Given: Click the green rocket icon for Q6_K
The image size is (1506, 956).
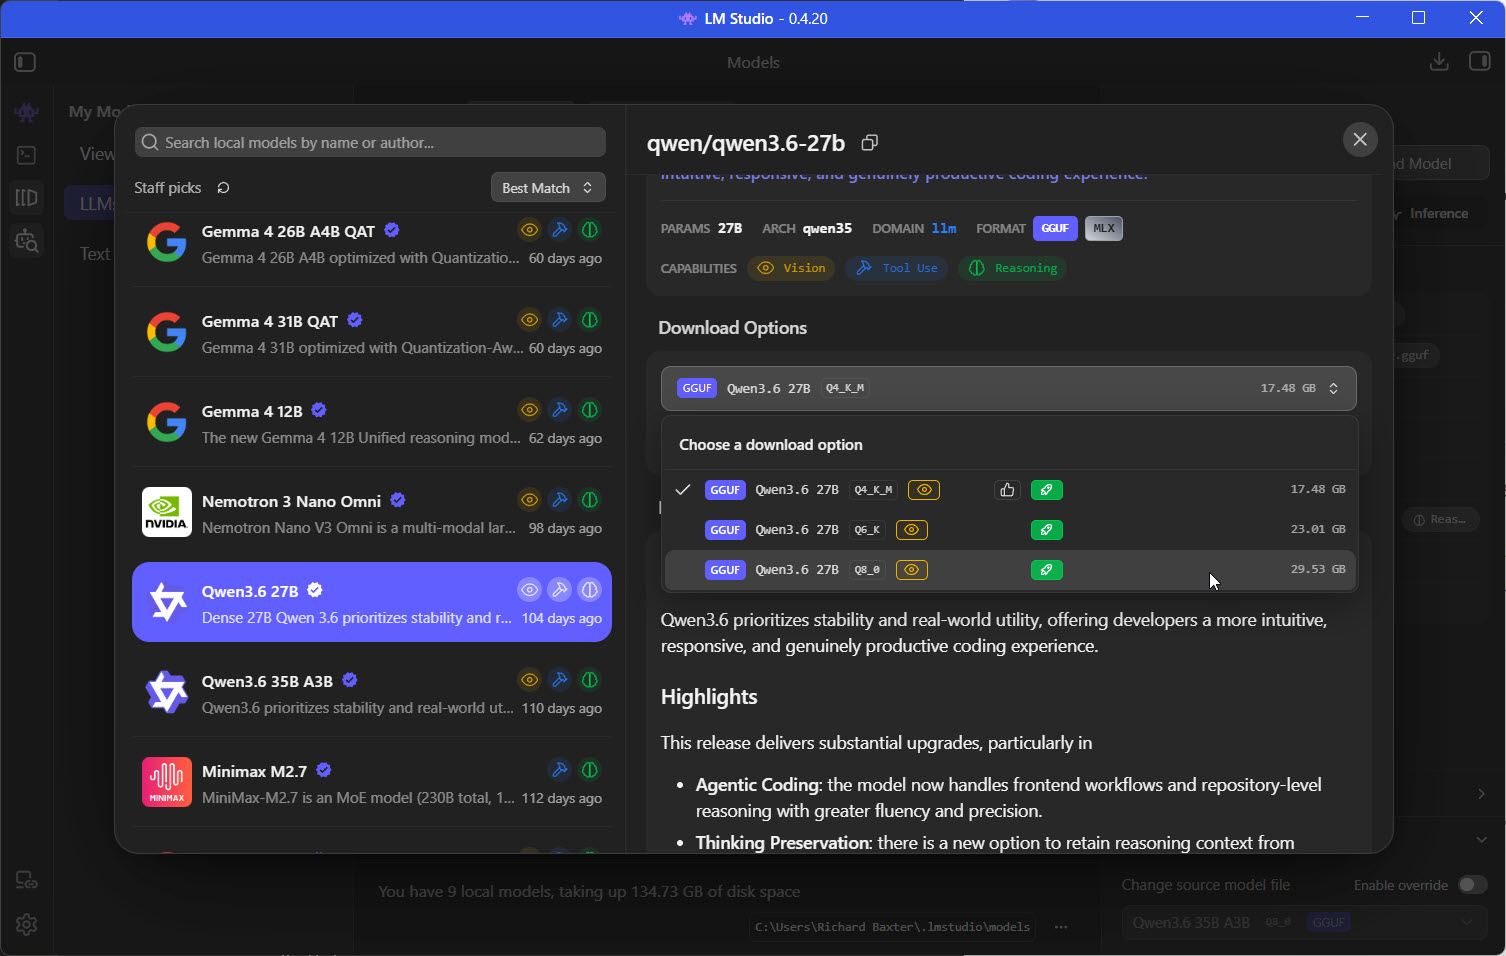Looking at the screenshot, I should pyautogui.click(x=1046, y=530).
